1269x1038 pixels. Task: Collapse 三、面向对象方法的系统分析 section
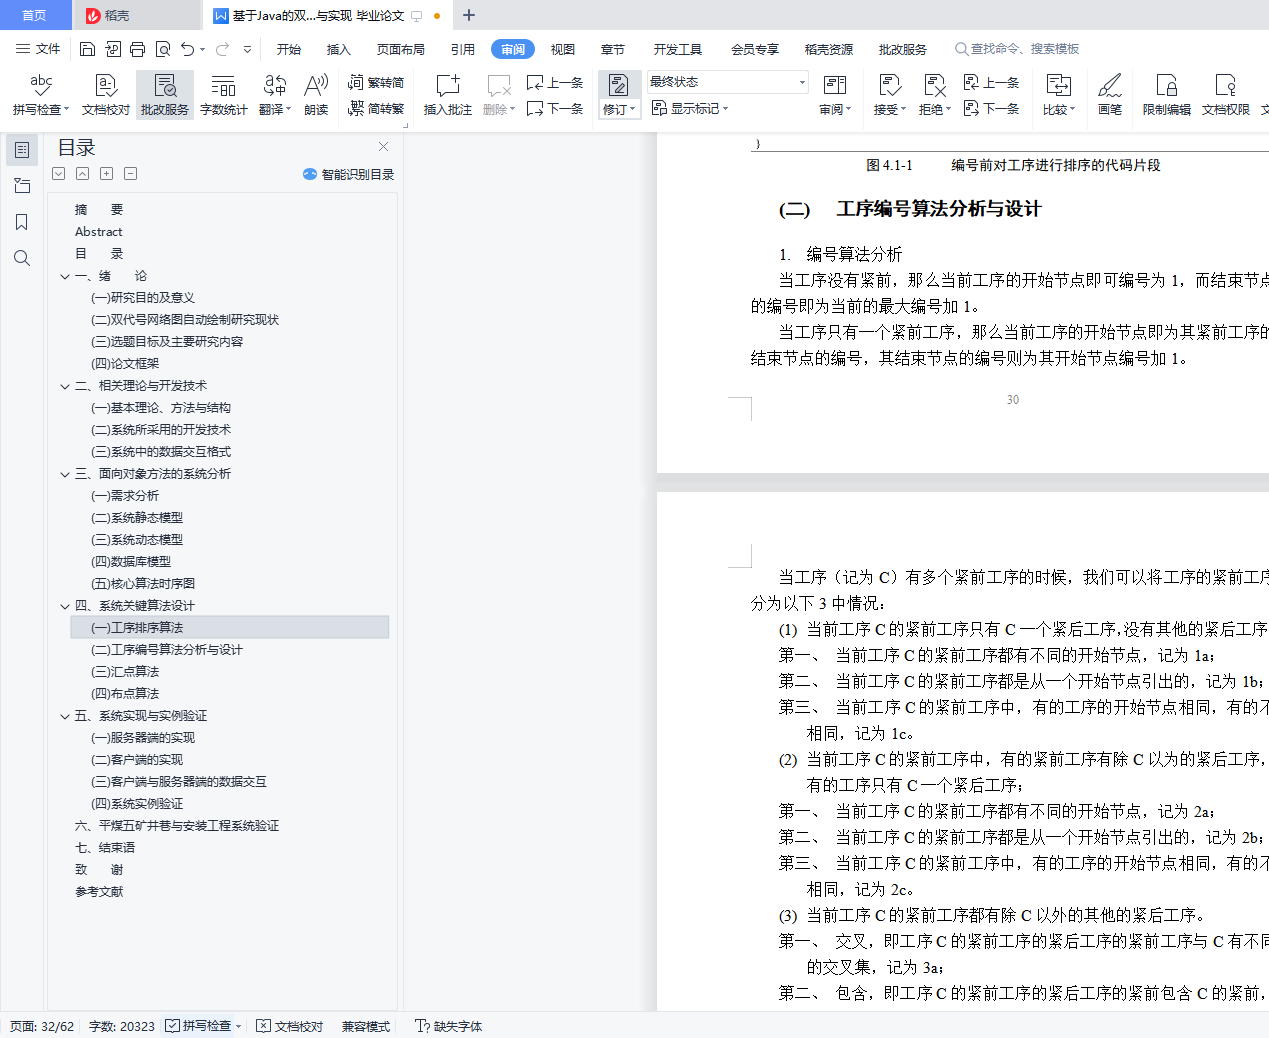click(65, 474)
